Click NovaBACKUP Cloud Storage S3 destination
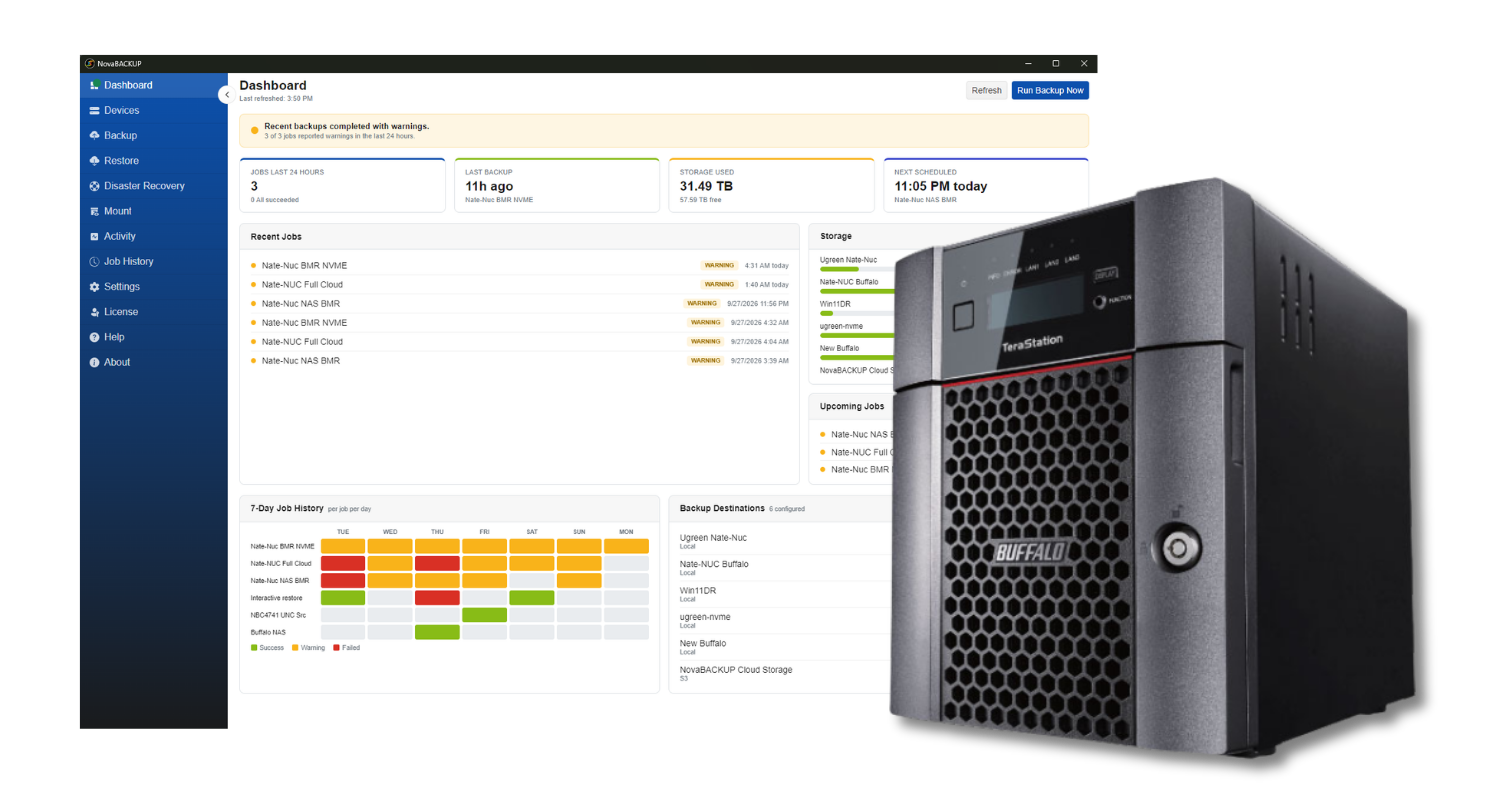The height and width of the screenshot is (797, 1507). pos(785,674)
